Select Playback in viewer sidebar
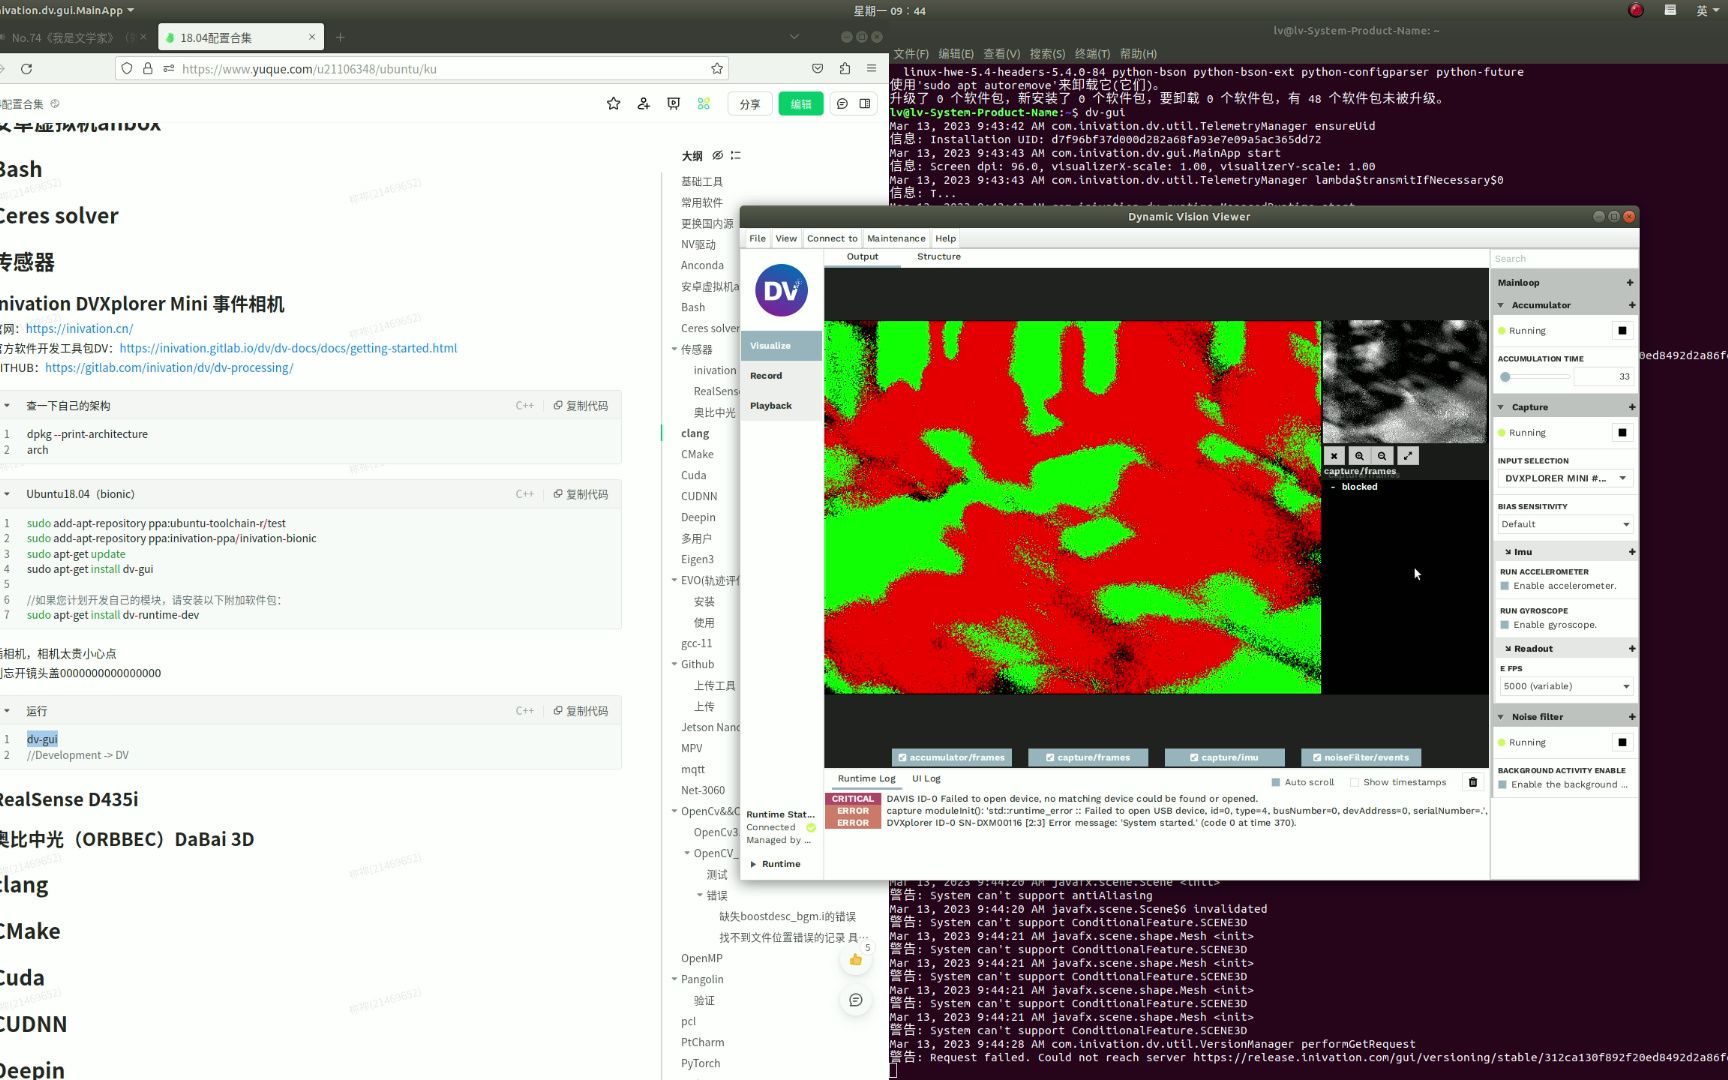Image resolution: width=1728 pixels, height=1080 pixels. (x=781, y=406)
